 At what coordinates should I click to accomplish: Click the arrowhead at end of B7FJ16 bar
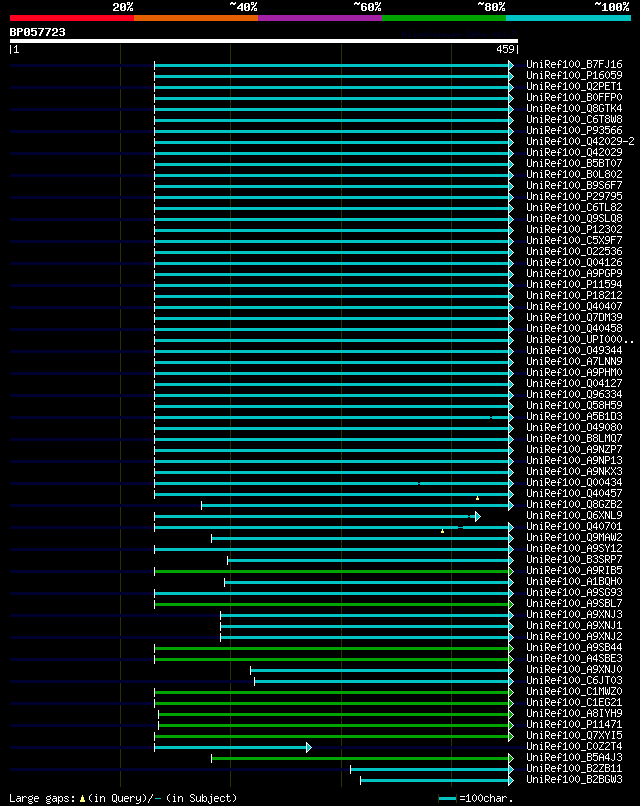[x=511, y=65]
